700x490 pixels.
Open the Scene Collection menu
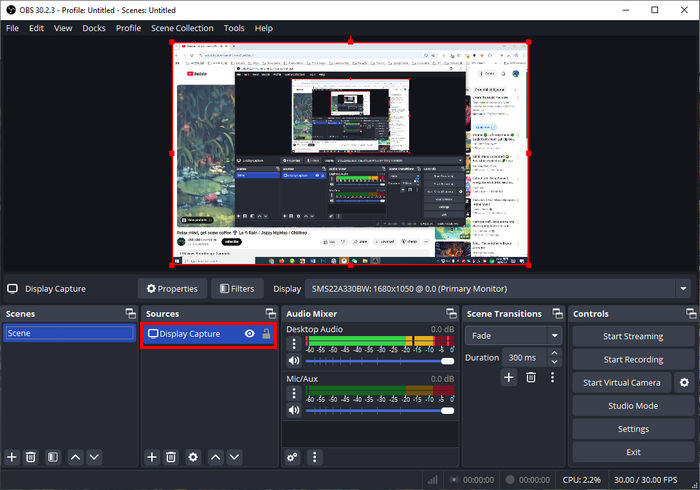click(182, 28)
